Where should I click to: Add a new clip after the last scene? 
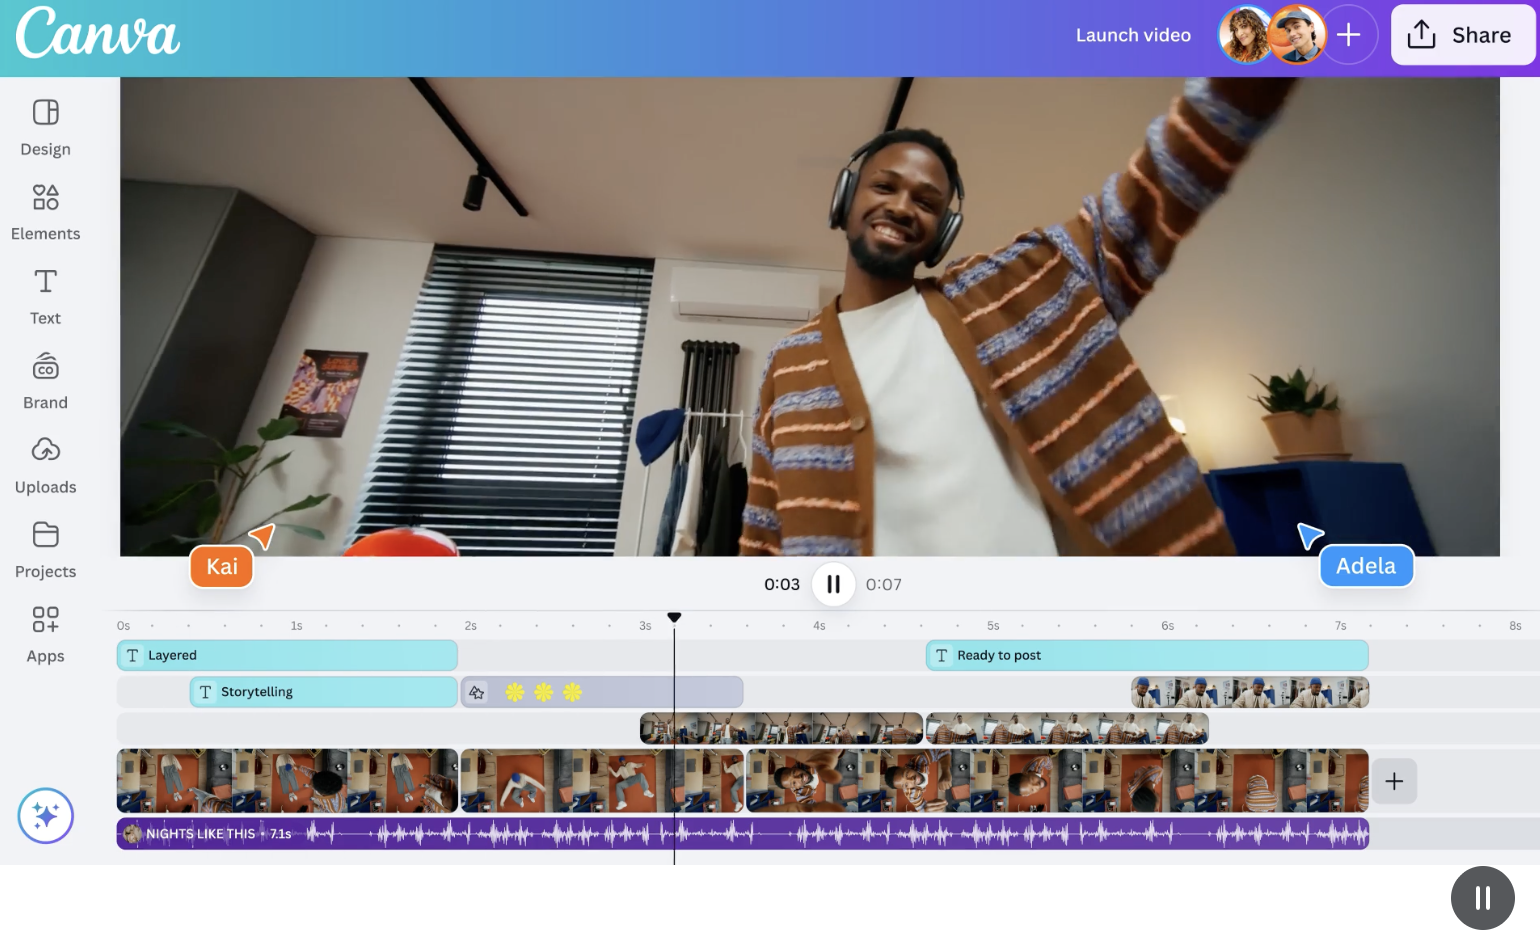tap(1394, 781)
